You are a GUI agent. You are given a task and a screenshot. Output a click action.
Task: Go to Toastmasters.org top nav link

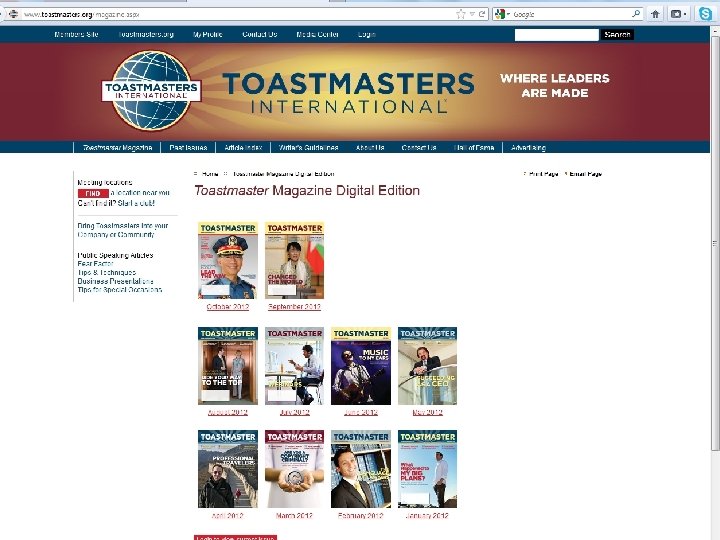tap(146, 34)
